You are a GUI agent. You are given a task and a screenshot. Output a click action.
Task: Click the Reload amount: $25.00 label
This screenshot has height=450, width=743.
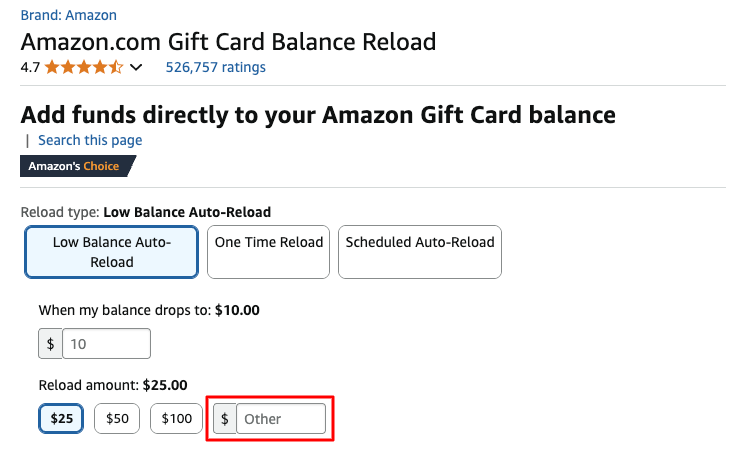112,385
